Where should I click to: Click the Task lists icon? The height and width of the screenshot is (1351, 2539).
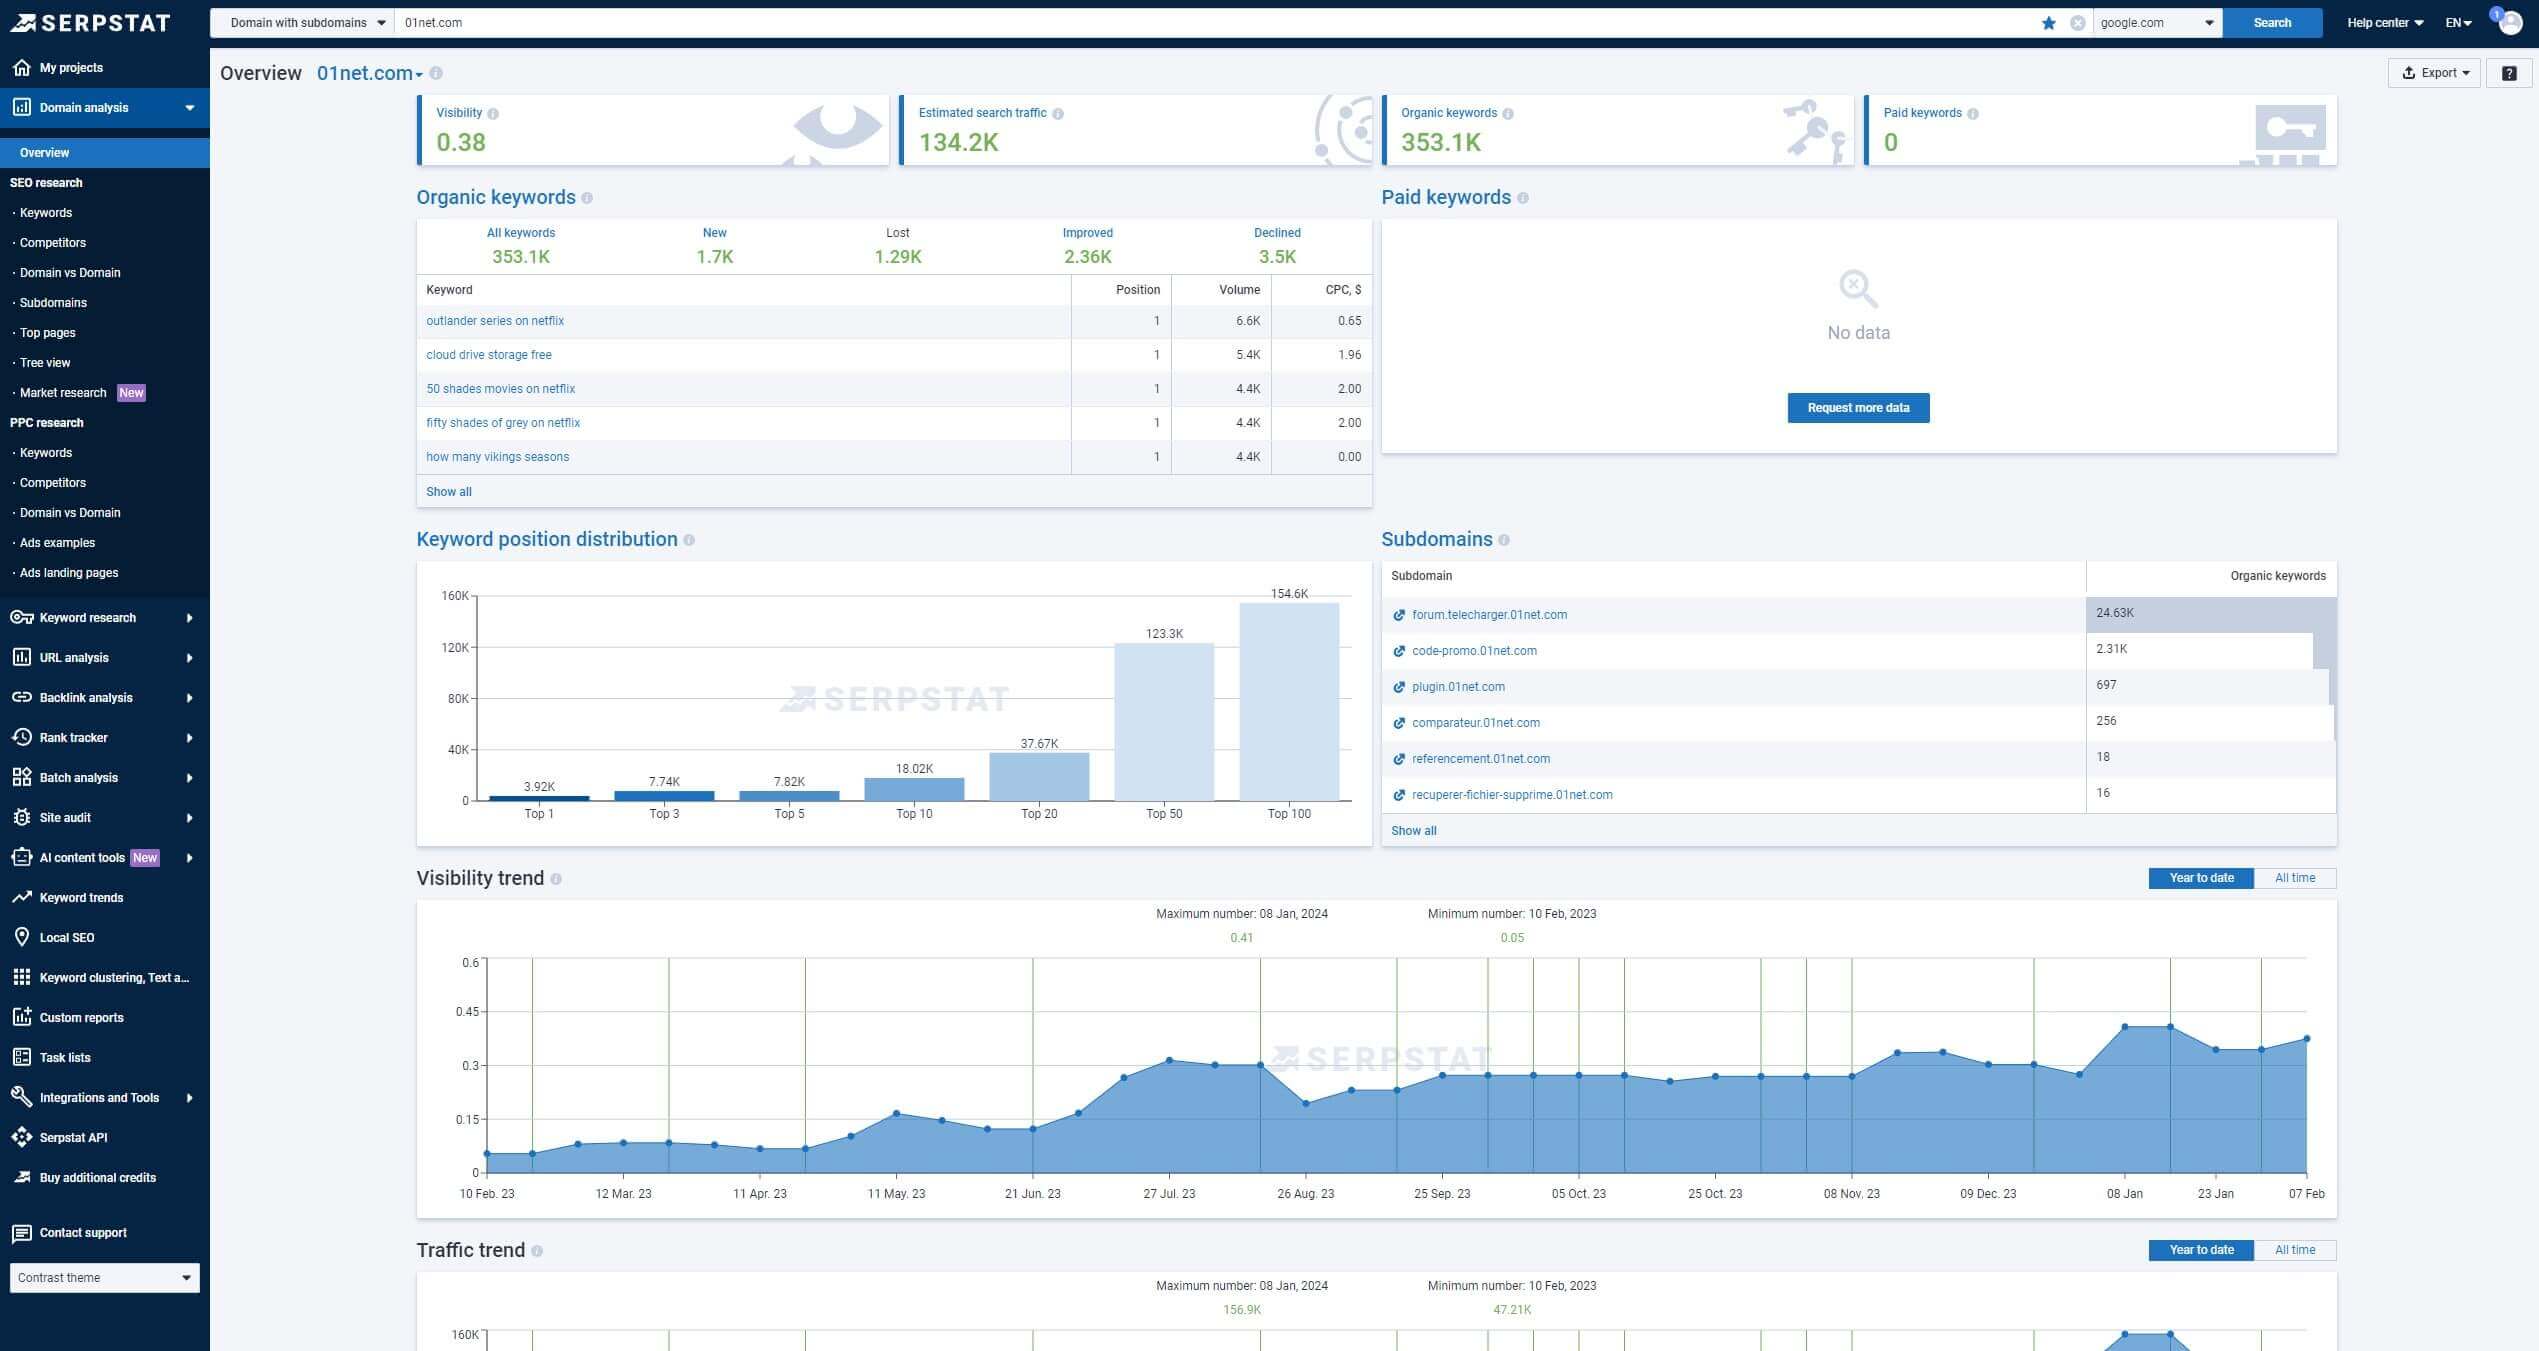click(22, 1058)
